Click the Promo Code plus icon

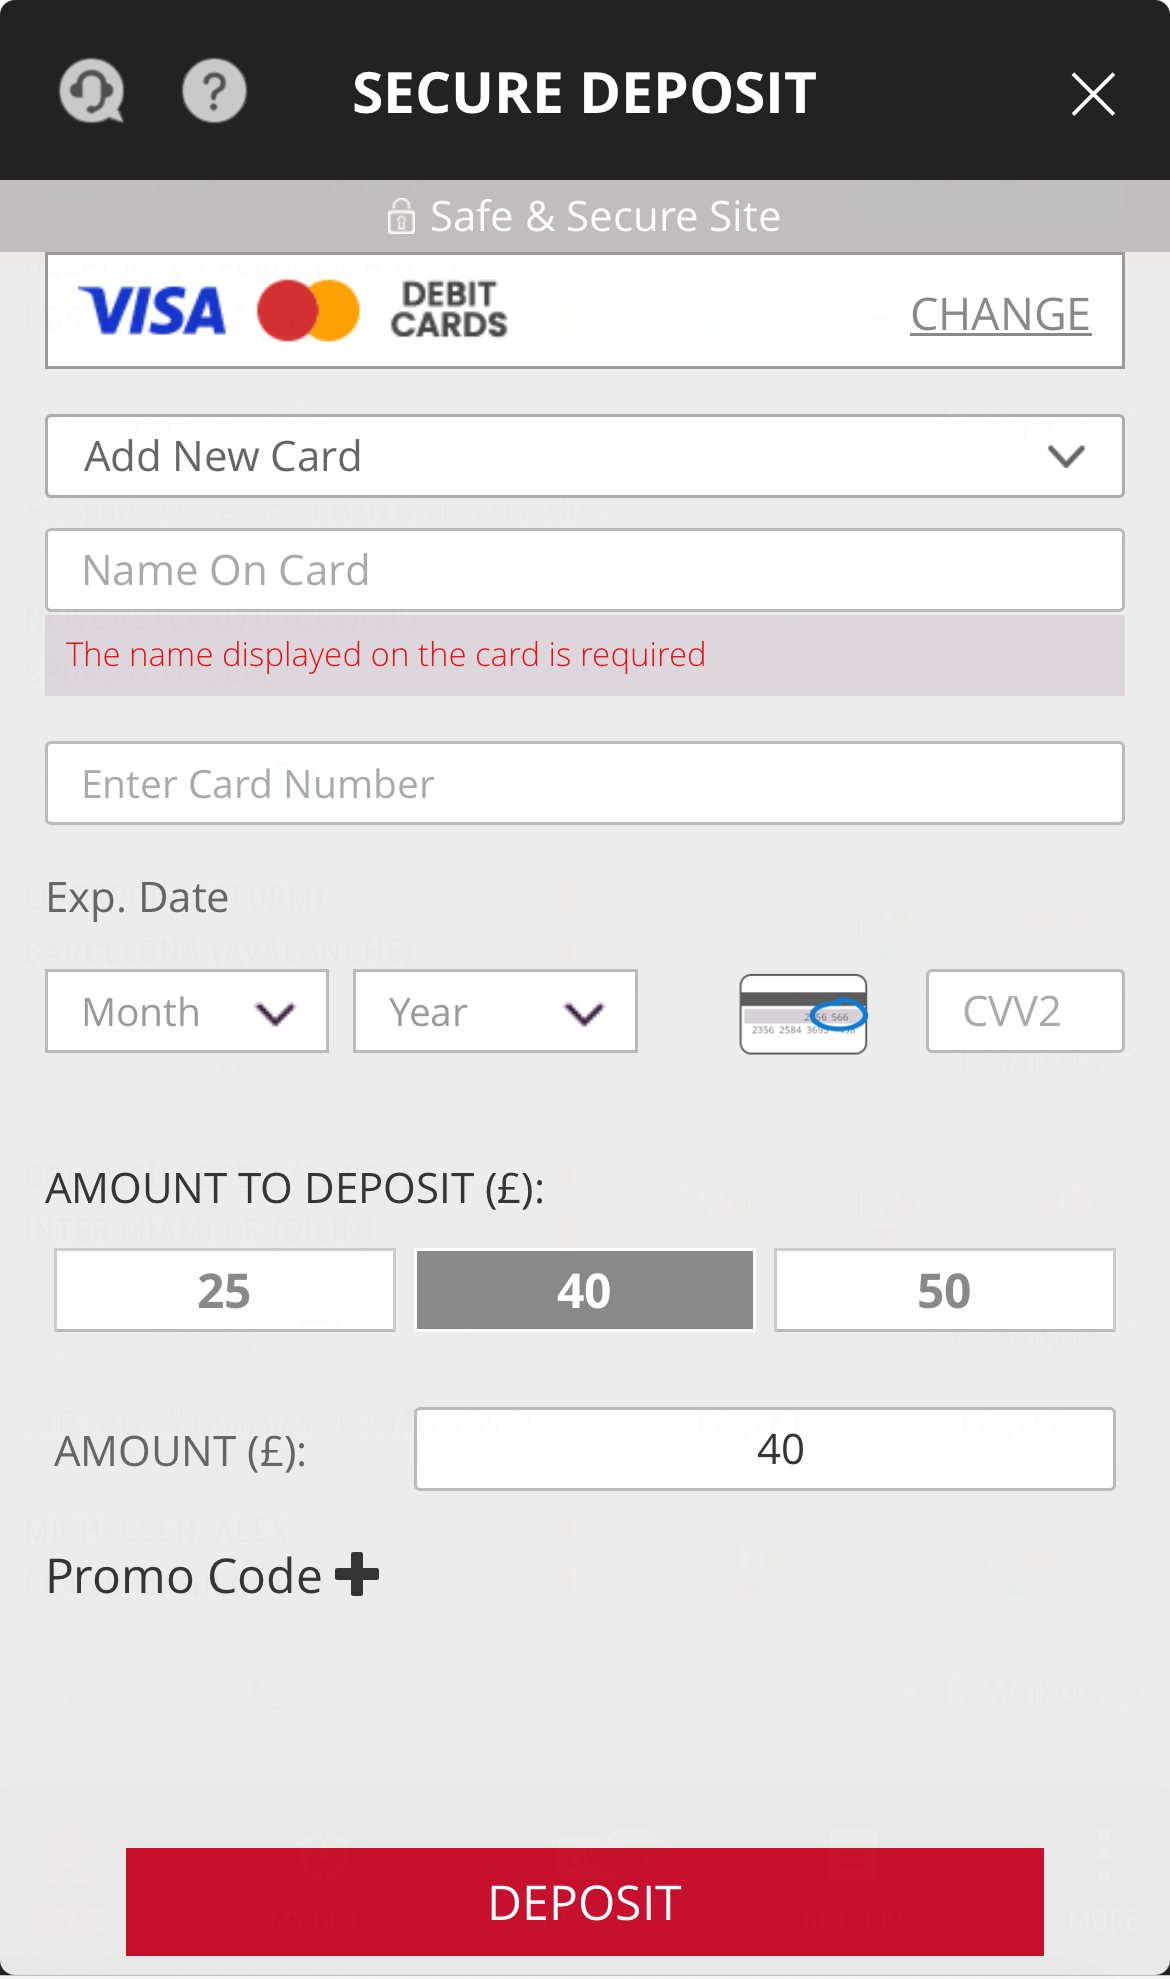coord(357,1575)
